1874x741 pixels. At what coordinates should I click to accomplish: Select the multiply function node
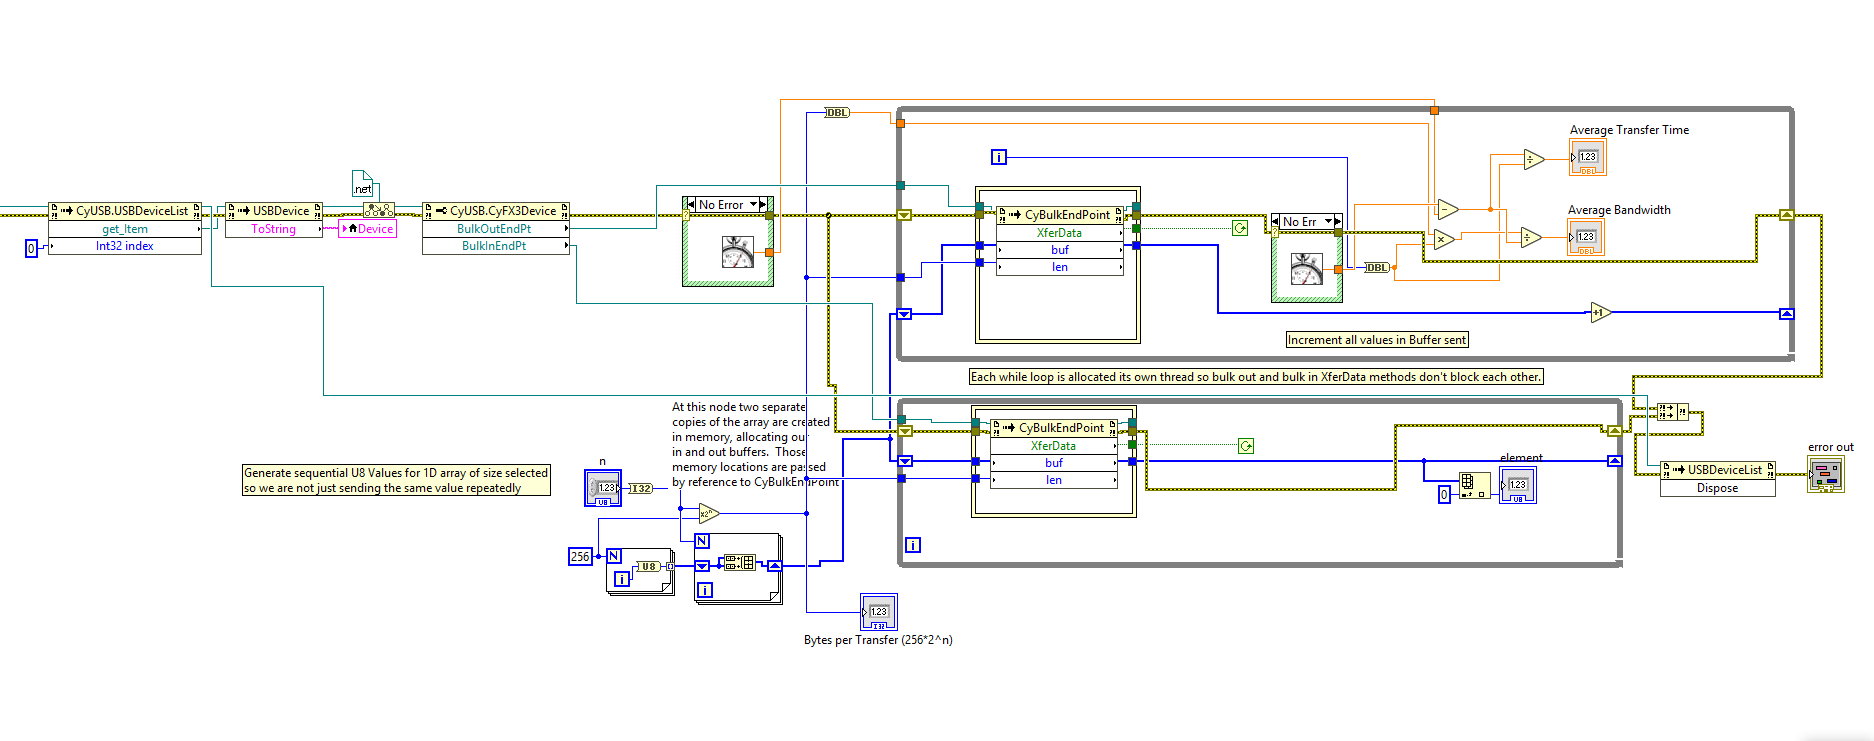tap(1441, 238)
